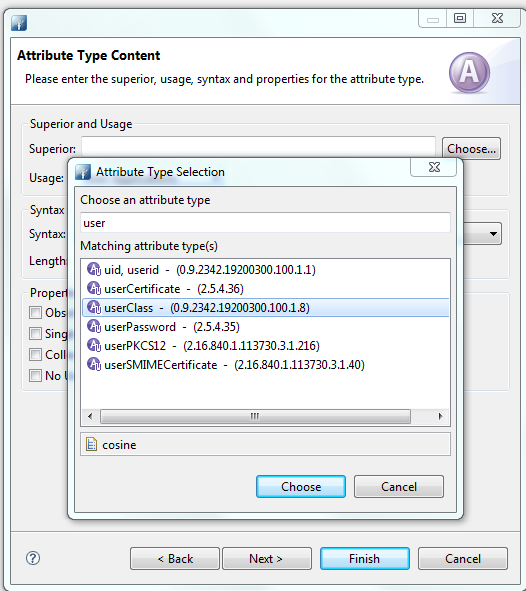Click the list's left scroll arrow
526x591 pixels.
pos(90,416)
